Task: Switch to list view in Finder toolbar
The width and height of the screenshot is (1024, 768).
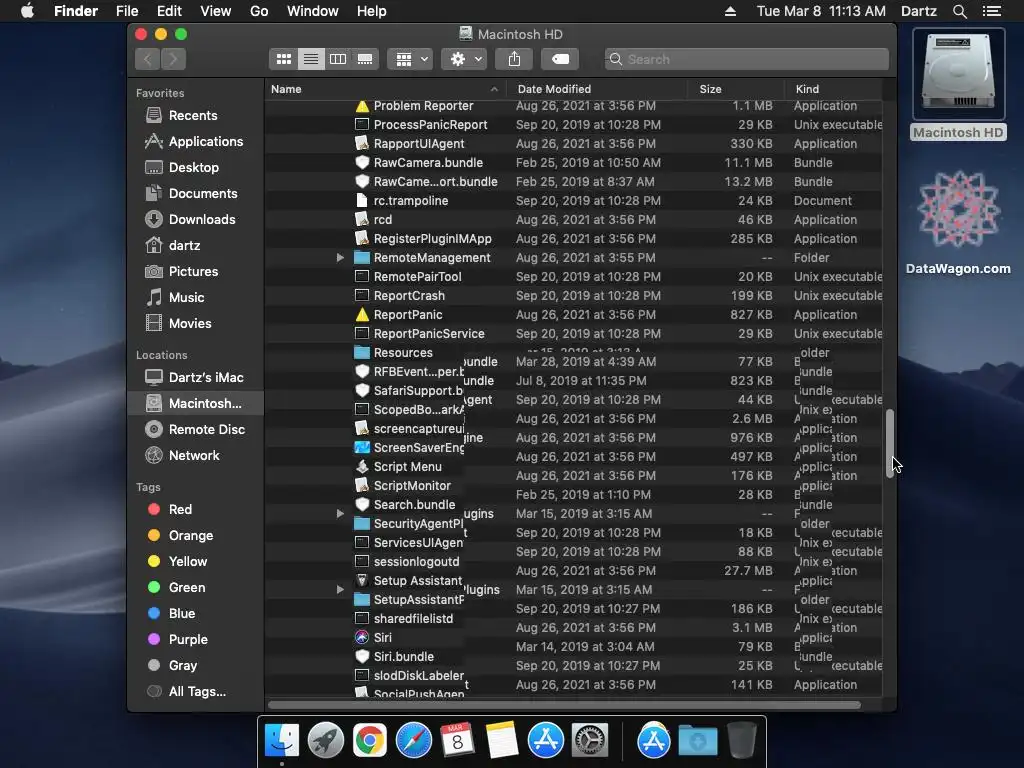Action: tap(311, 59)
